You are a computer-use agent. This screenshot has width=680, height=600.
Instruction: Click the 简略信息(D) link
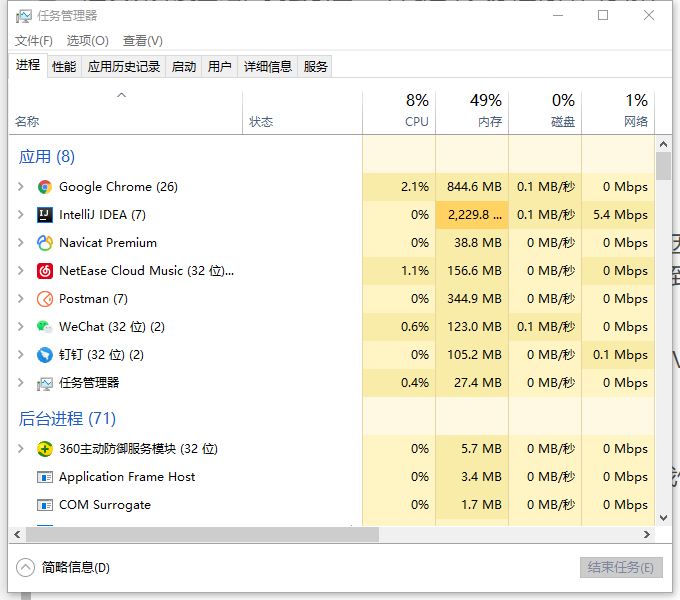pyautogui.click(x=75, y=567)
